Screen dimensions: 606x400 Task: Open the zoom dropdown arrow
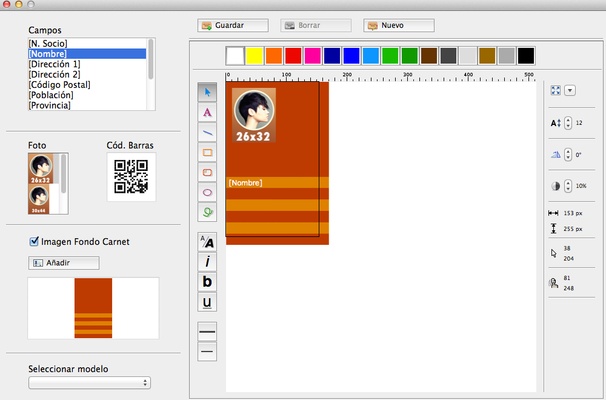pyautogui.click(x=570, y=90)
